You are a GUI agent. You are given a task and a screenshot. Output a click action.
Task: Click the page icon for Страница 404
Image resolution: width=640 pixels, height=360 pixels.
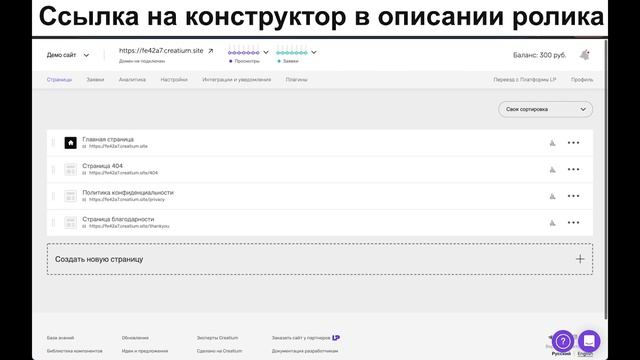click(x=70, y=169)
